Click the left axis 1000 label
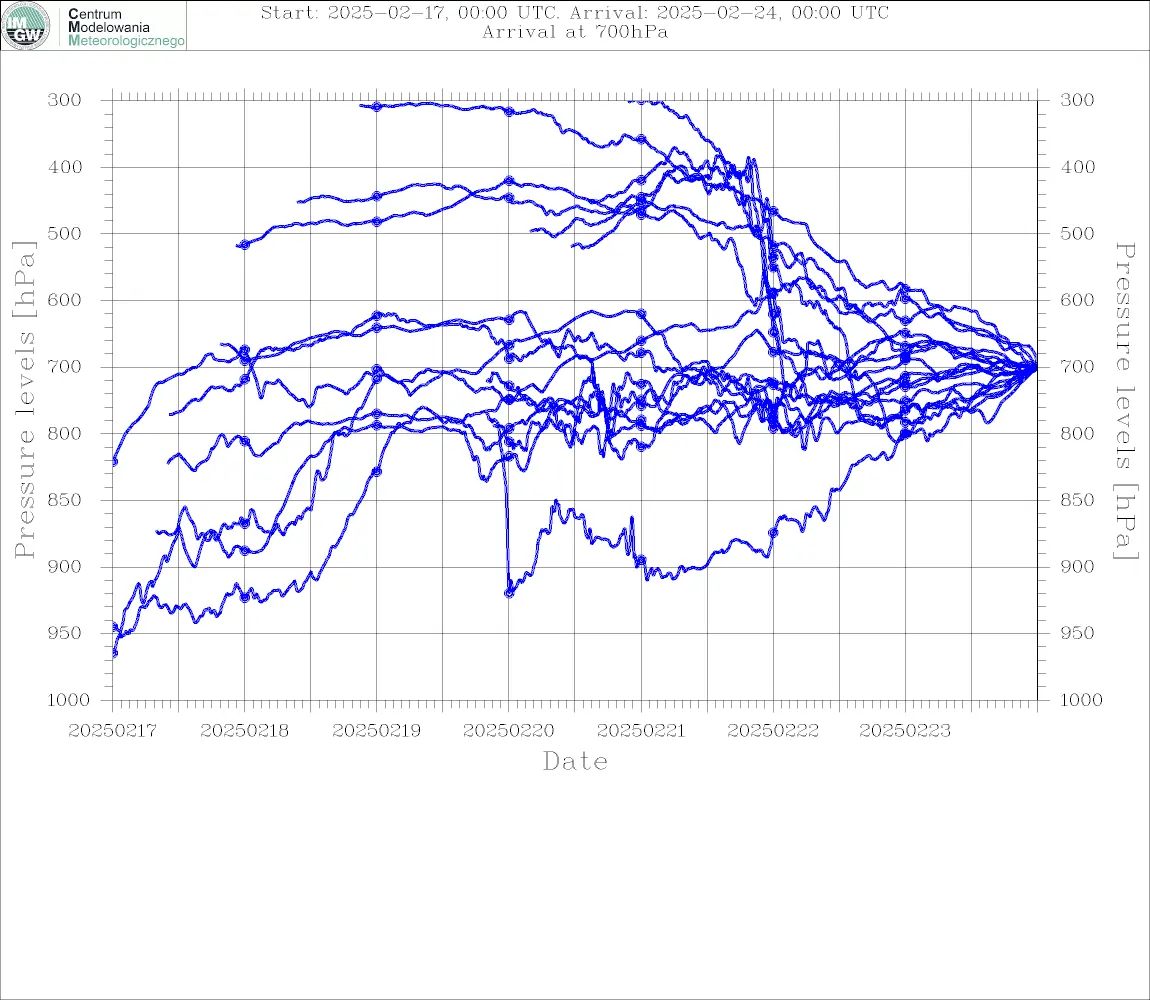1150x1000 pixels. 68,700
